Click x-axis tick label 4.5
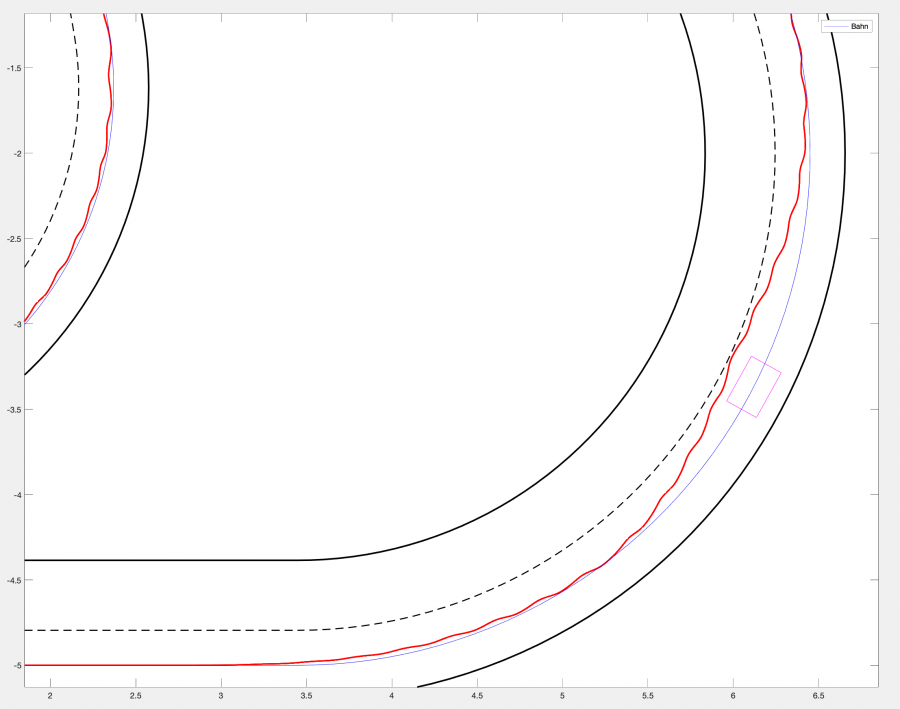900x709 pixels. point(477,695)
